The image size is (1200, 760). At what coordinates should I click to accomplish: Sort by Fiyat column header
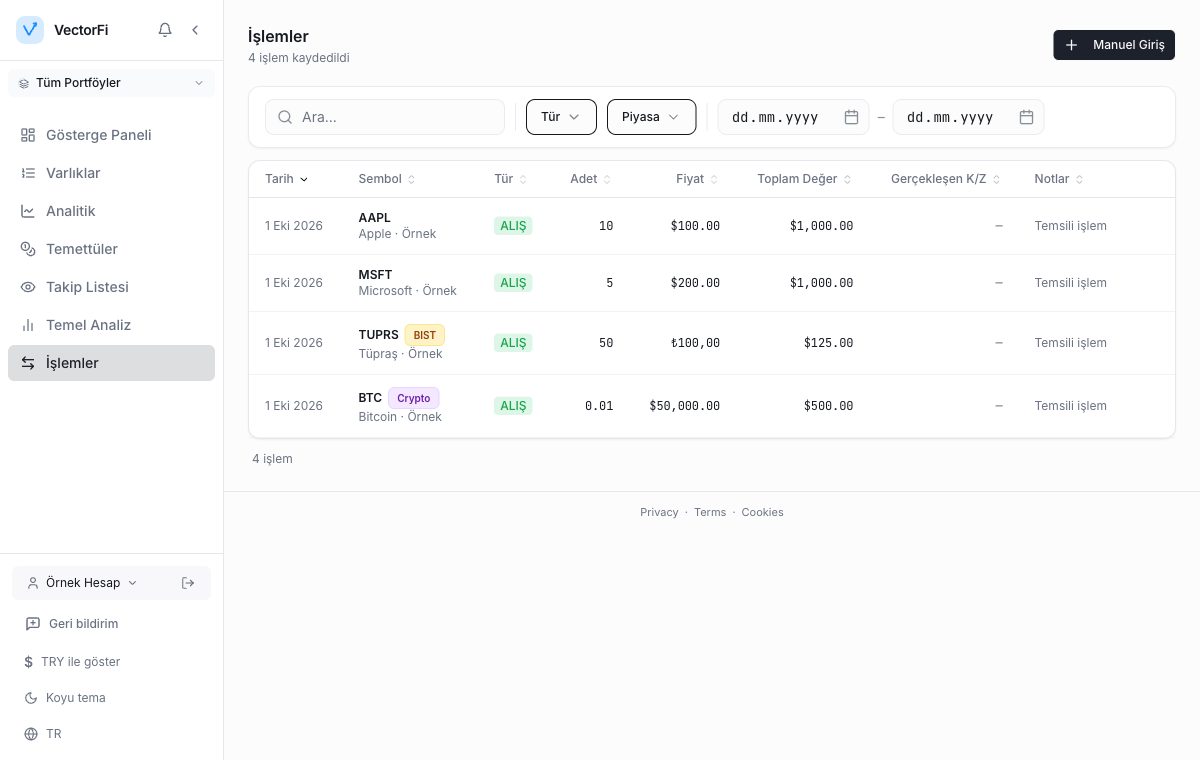coord(698,179)
